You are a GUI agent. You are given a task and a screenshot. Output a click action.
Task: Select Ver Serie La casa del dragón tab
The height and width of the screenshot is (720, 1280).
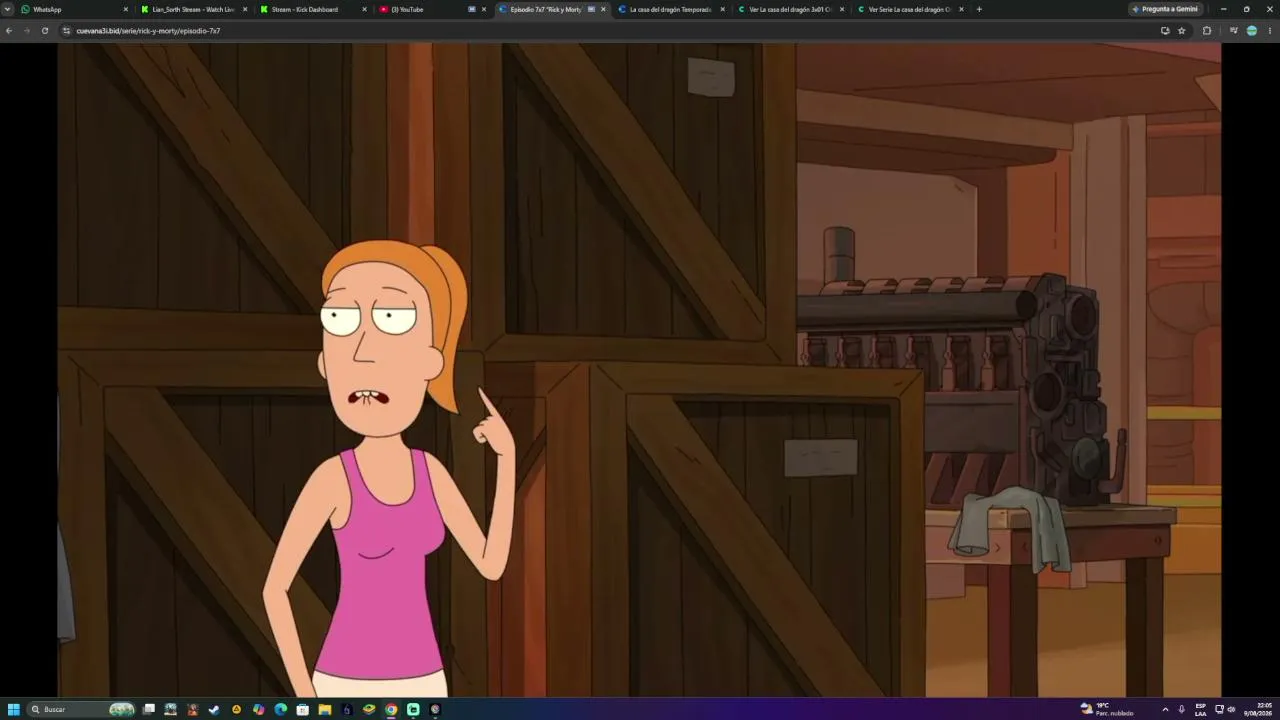pos(909,9)
